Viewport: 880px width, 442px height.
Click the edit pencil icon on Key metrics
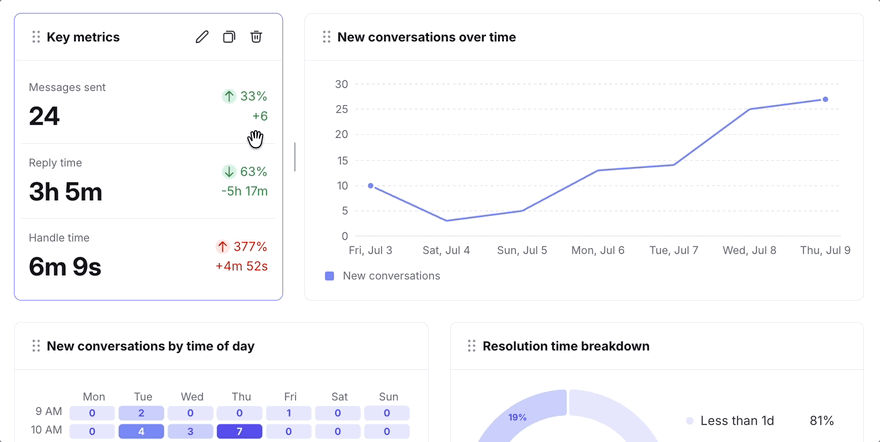point(202,37)
